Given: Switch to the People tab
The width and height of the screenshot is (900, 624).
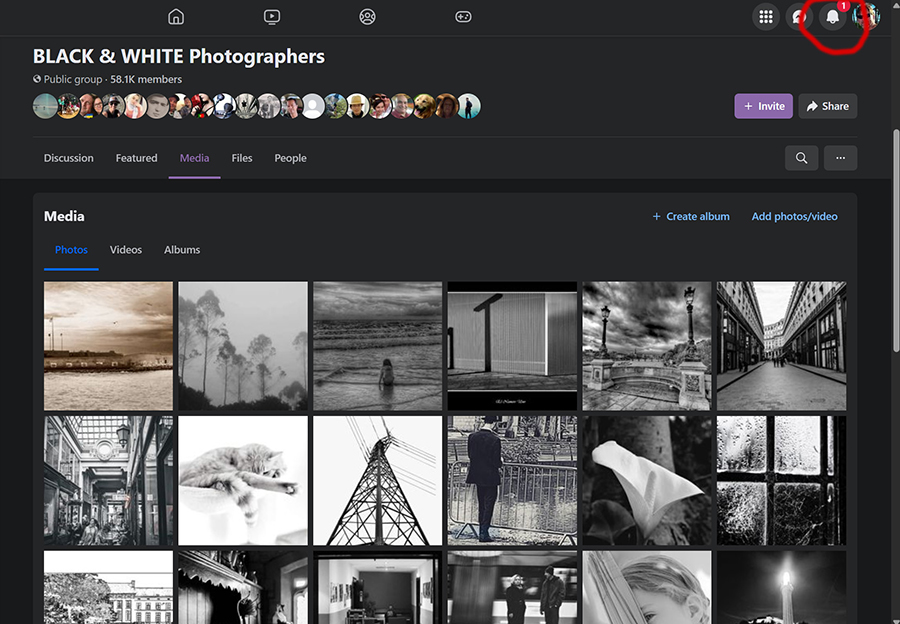Looking at the screenshot, I should 290,158.
